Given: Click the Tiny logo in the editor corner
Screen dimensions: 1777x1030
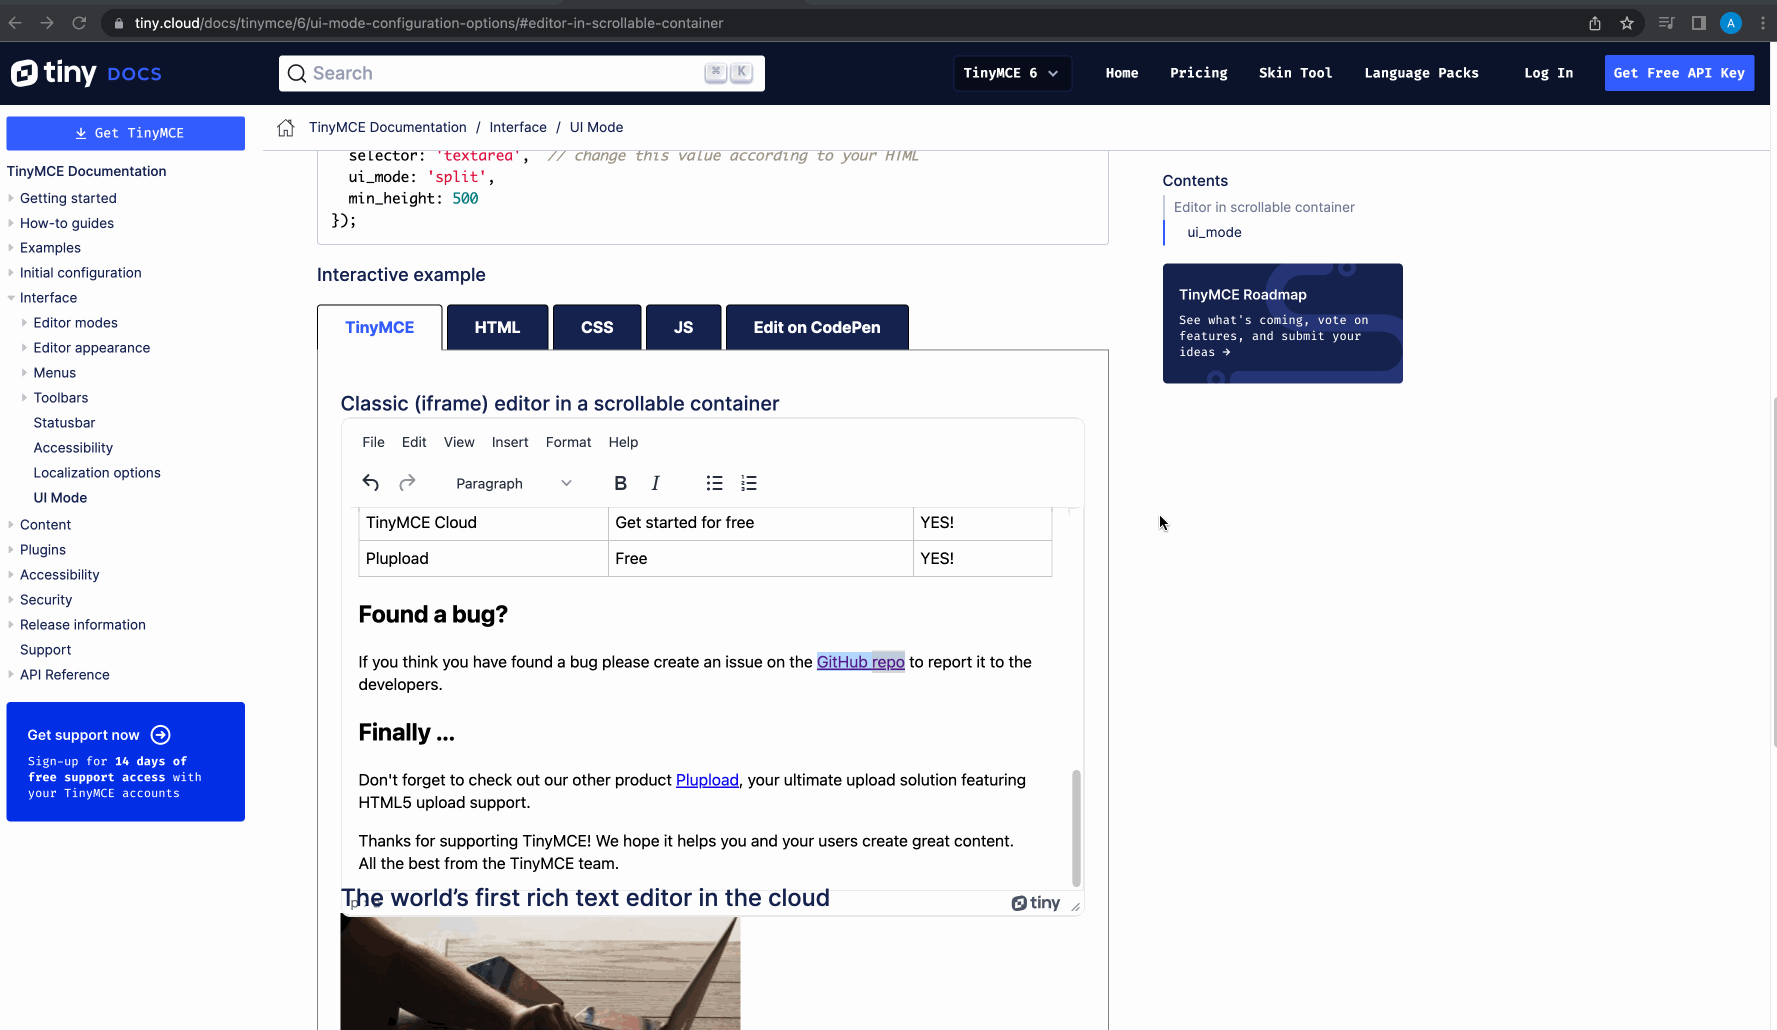Looking at the screenshot, I should coord(1035,902).
